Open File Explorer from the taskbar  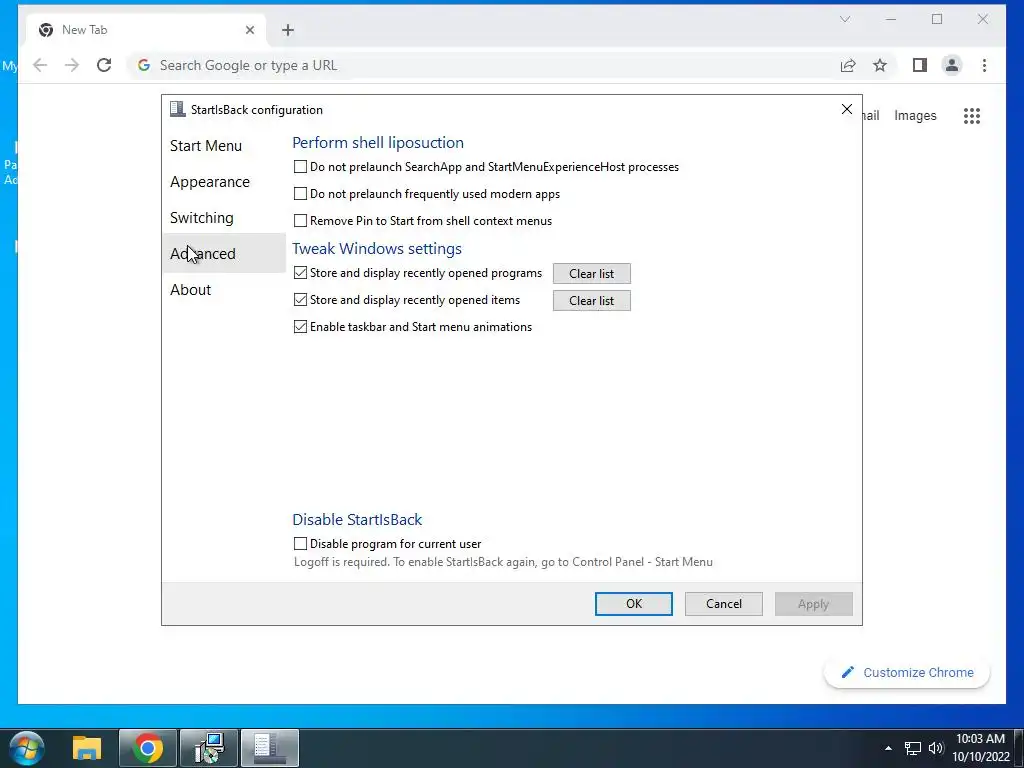(87, 748)
